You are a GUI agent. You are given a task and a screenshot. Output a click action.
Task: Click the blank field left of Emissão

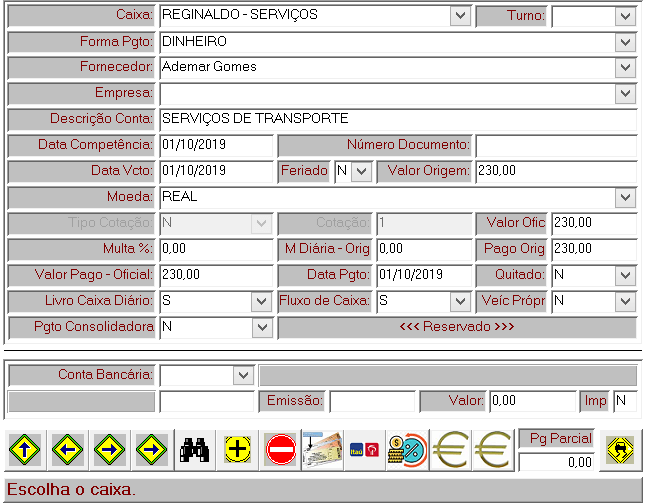click(207, 401)
